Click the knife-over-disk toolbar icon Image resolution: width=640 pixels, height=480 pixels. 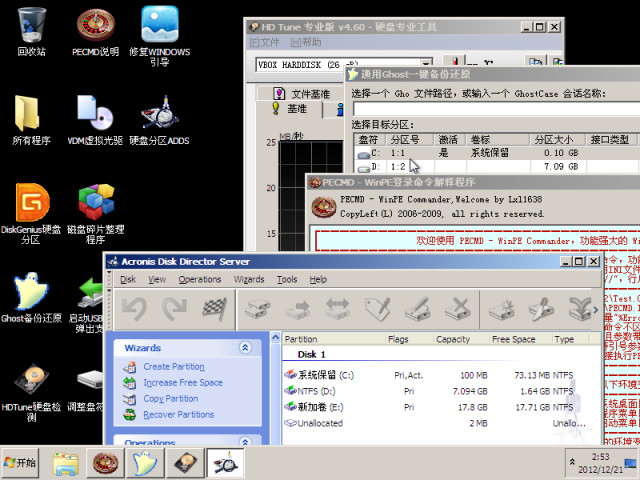click(x=541, y=309)
